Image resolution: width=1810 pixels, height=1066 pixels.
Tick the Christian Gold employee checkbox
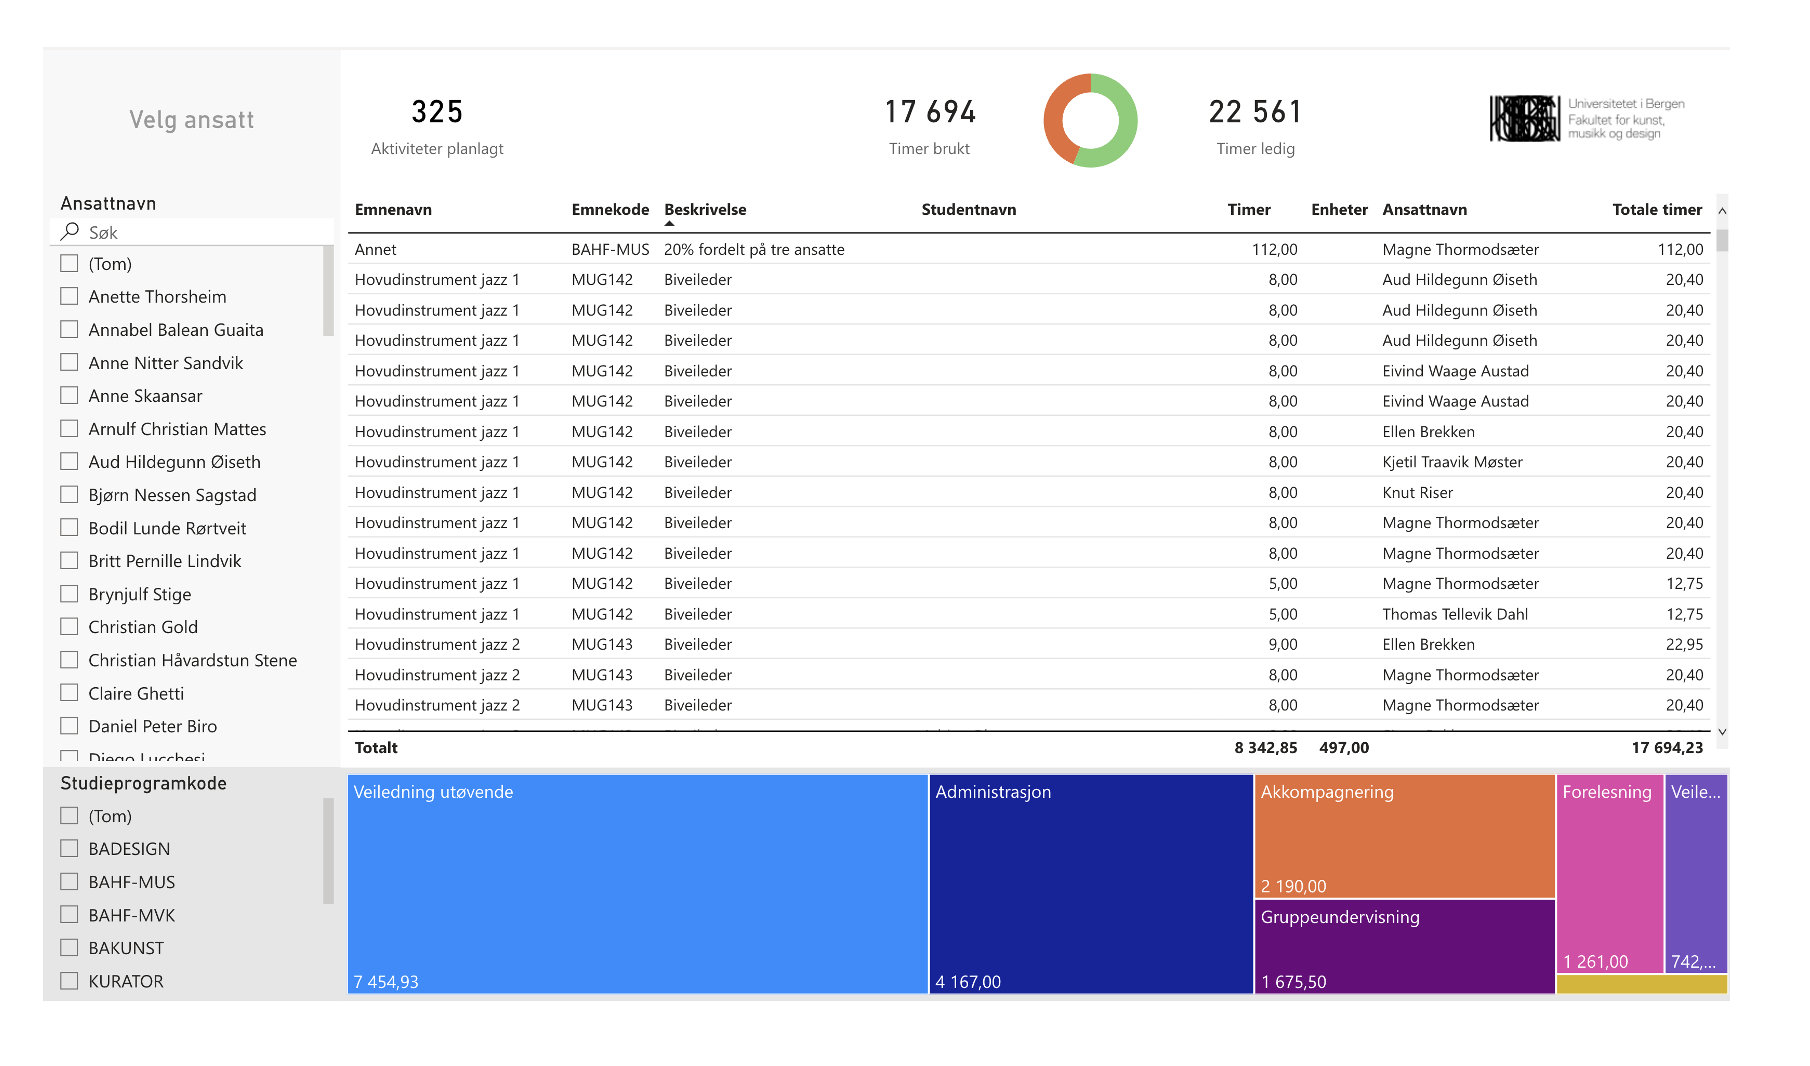69,626
